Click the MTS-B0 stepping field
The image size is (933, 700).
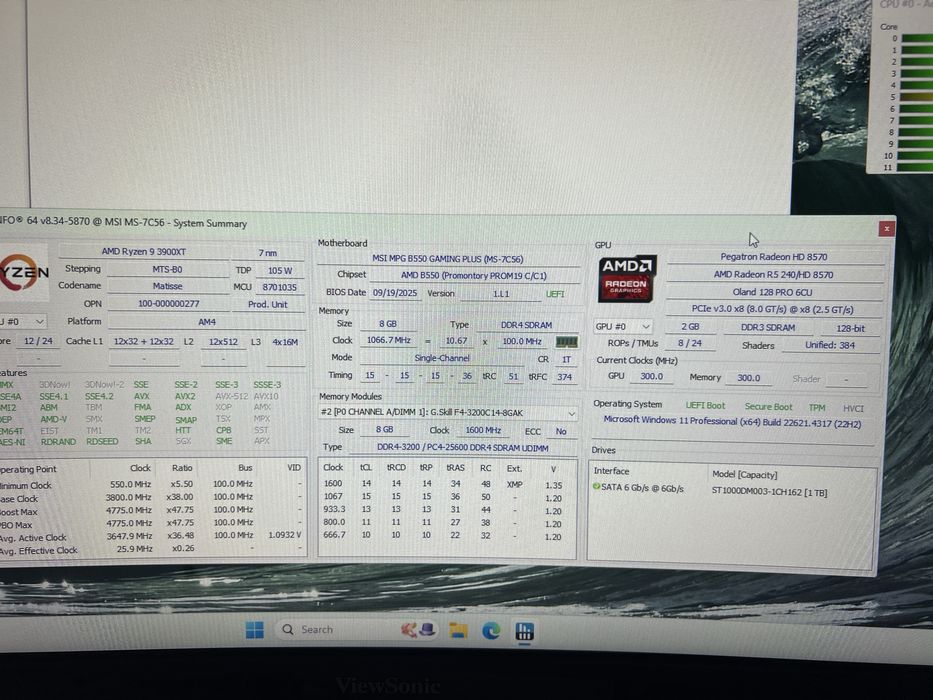[x=168, y=270]
